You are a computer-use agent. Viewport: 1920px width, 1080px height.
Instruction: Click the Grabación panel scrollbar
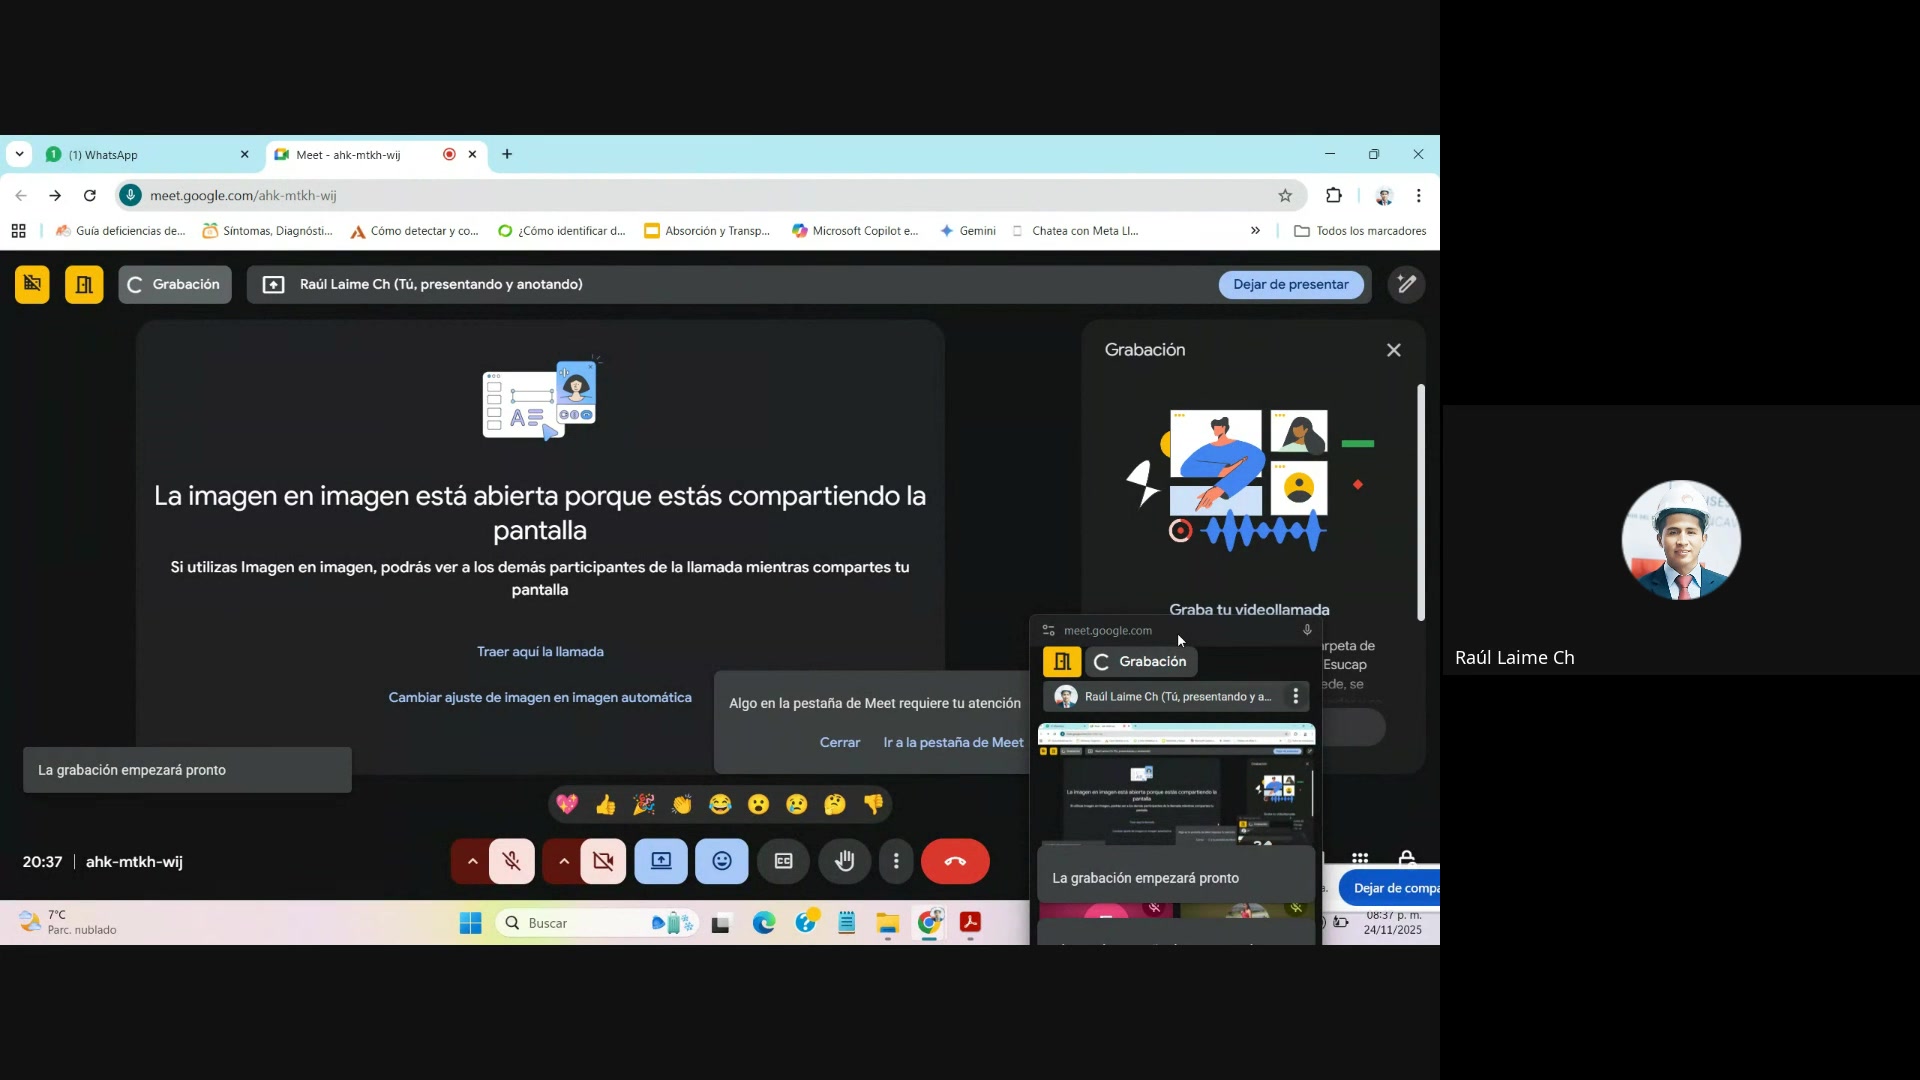click(x=1420, y=500)
